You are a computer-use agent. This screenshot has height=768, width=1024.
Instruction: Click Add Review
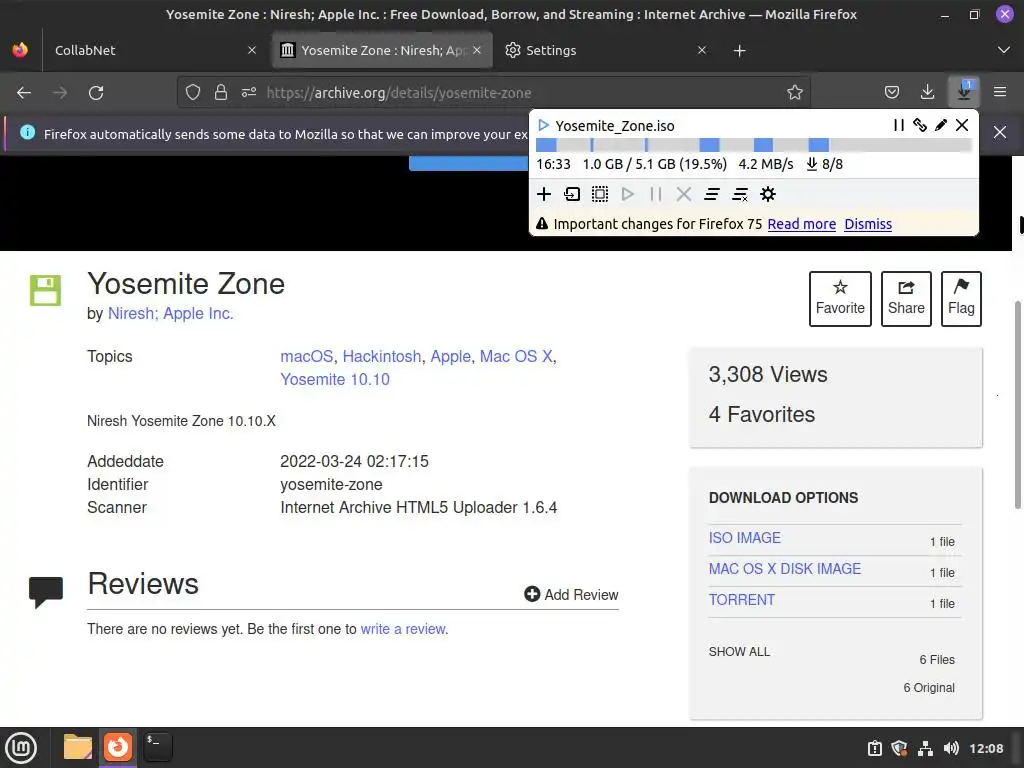pyautogui.click(x=571, y=594)
